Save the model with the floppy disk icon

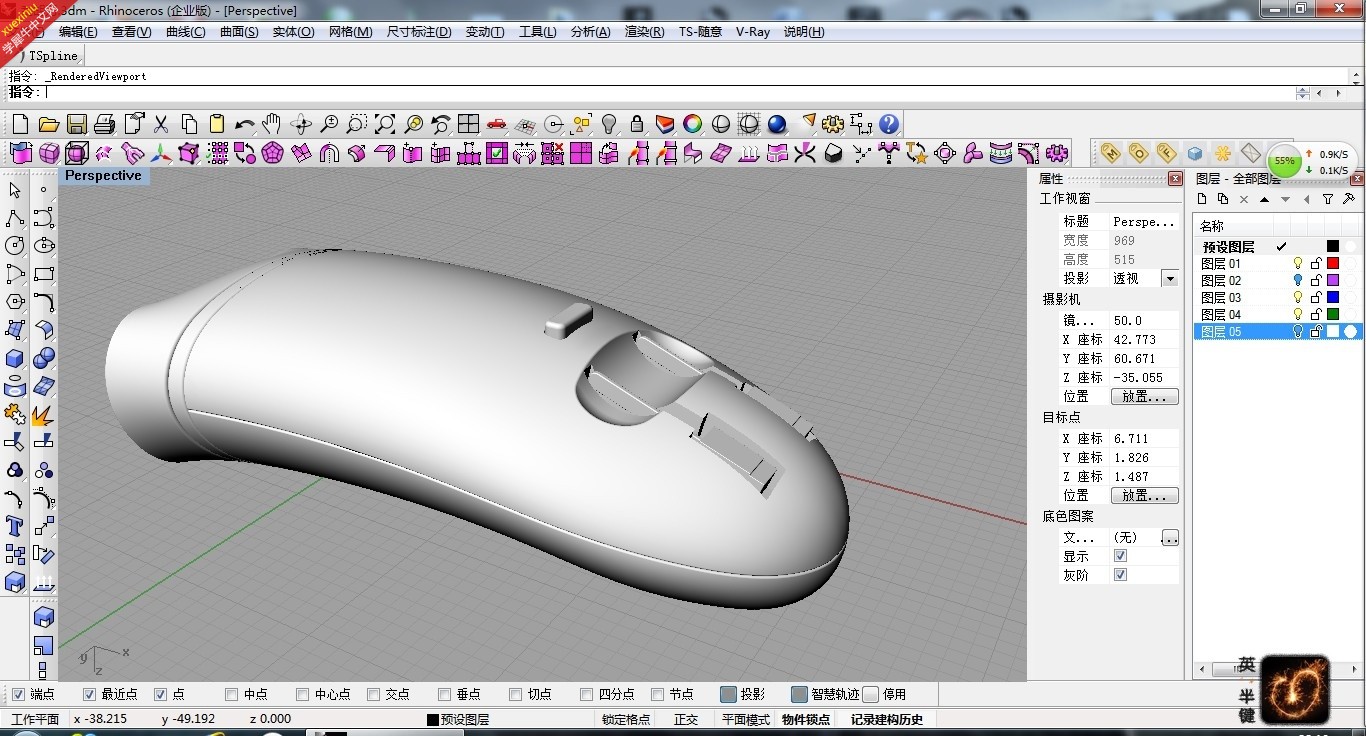76,124
